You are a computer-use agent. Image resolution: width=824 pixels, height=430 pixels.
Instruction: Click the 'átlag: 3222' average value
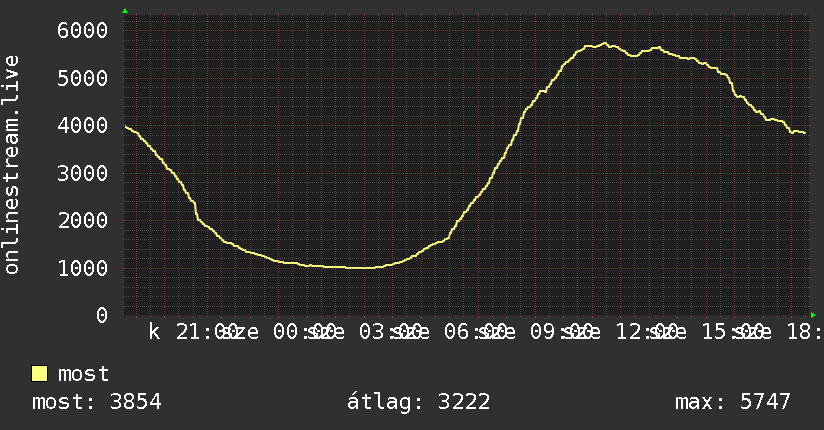tap(418, 402)
